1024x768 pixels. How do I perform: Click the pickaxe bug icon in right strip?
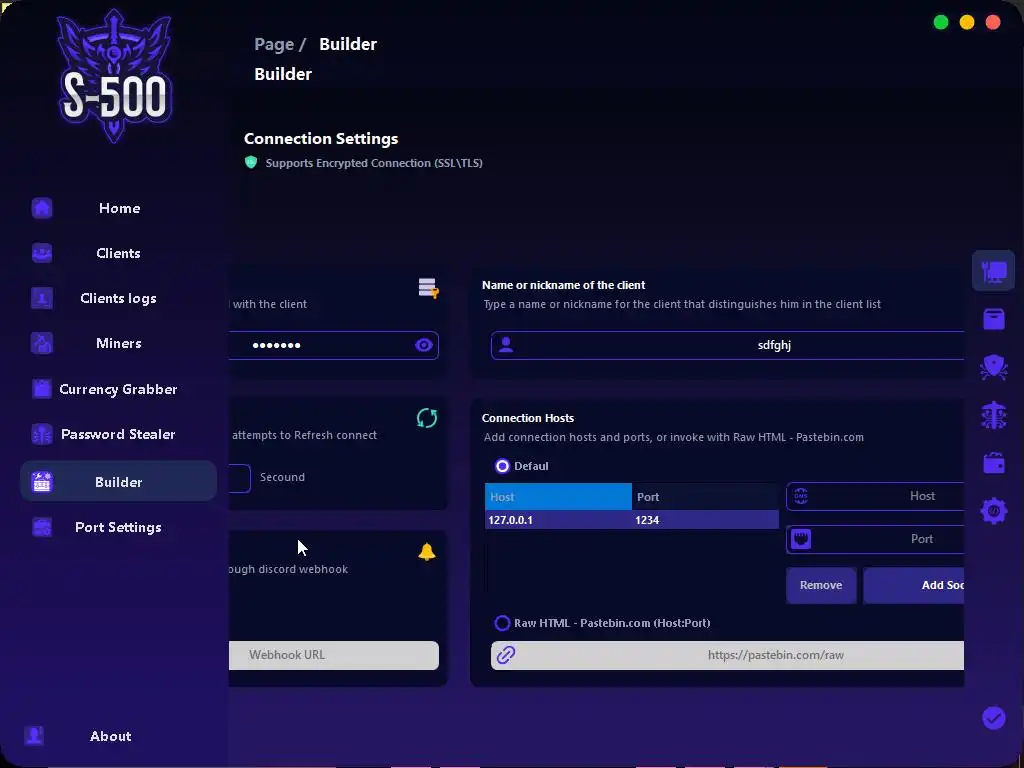pyautogui.click(x=993, y=415)
